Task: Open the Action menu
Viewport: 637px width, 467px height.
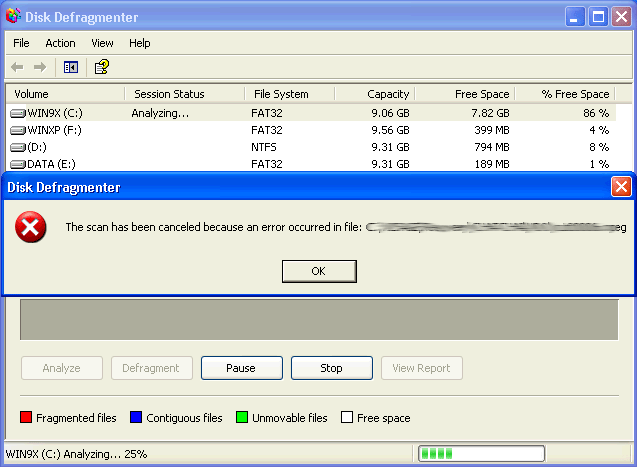Action: pyautogui.click(x=60, y=43)
